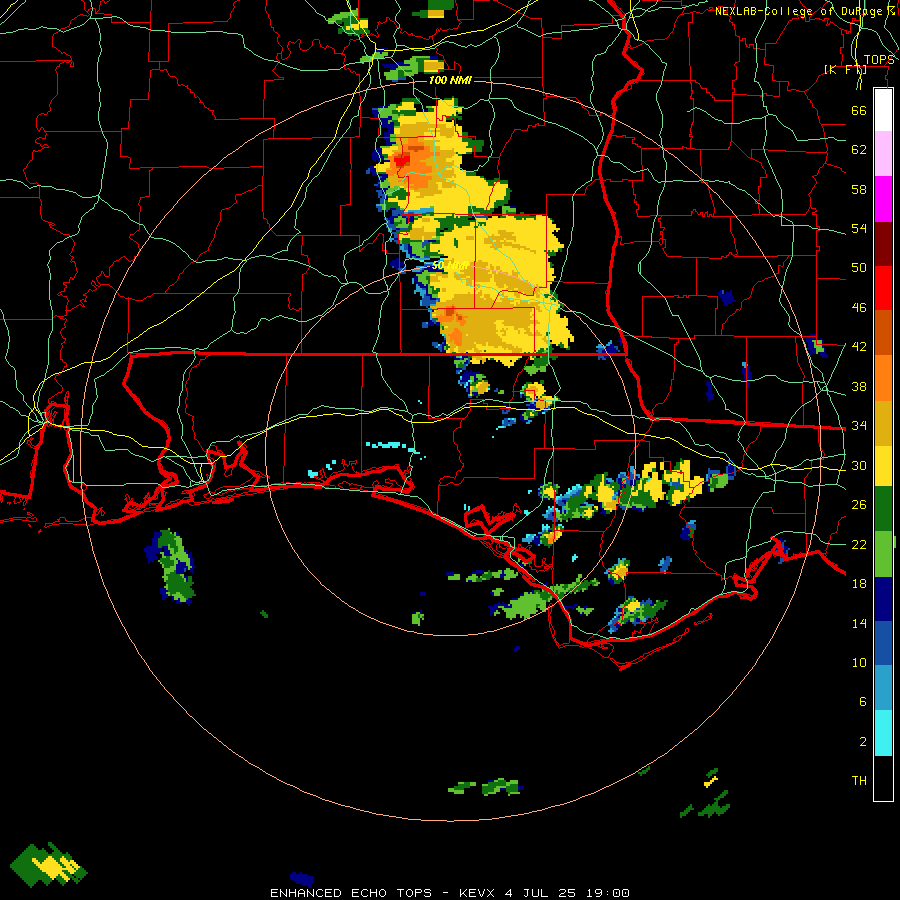Click the 10 legend value

pos(859,662)
